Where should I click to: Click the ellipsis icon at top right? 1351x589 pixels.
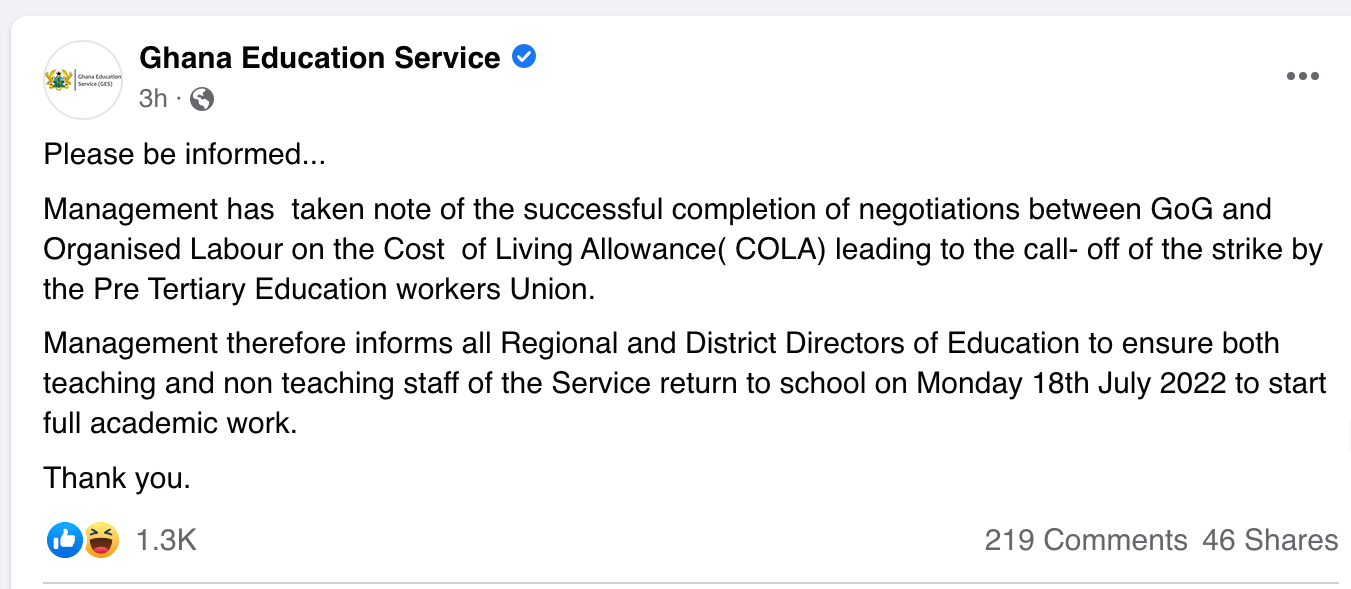[1302, 76]
